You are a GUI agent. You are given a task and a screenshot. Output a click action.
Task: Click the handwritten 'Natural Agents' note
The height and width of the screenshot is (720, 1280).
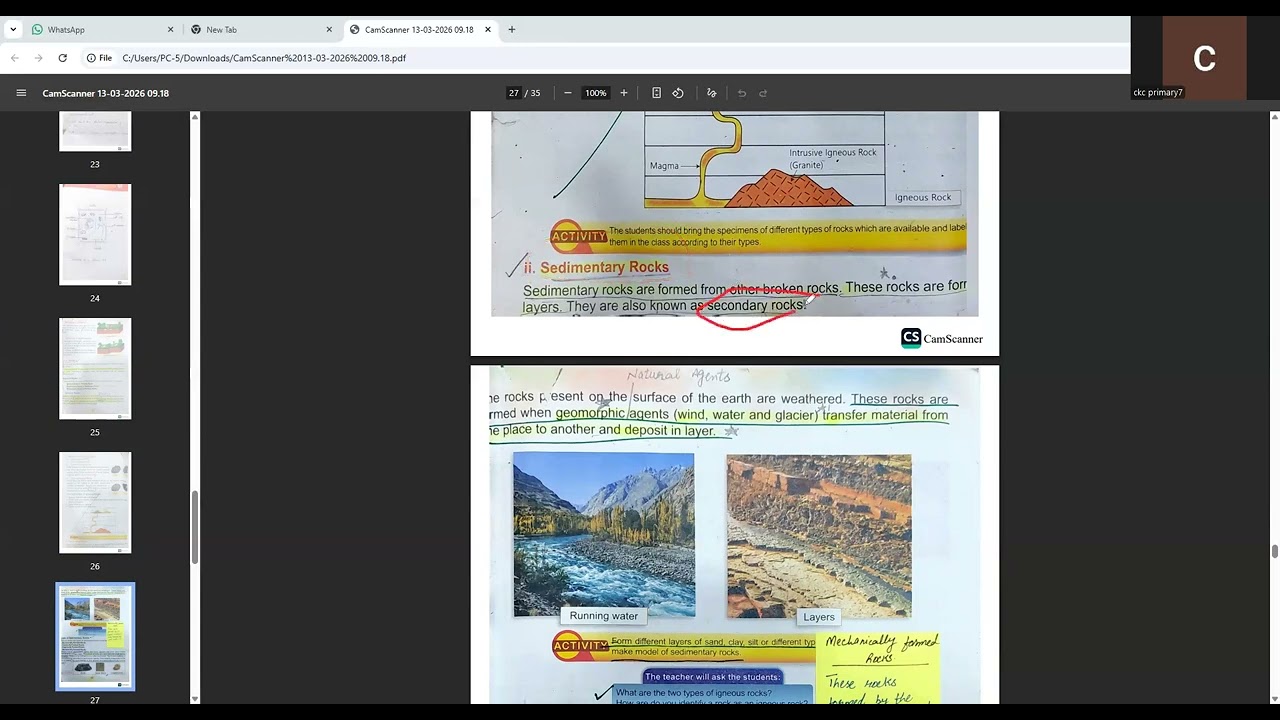click(679, 376)
